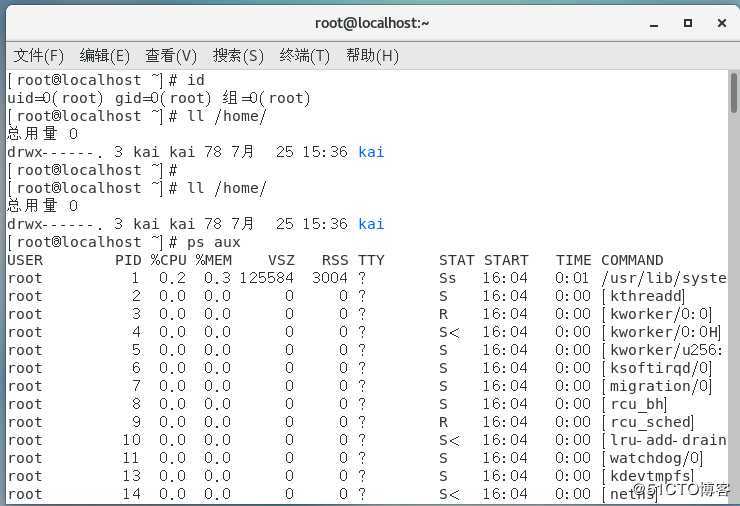Click the '[ksoftirqd/0]' process name
The width and height of the screenshot is (740, 506).
tap(656, 368)
